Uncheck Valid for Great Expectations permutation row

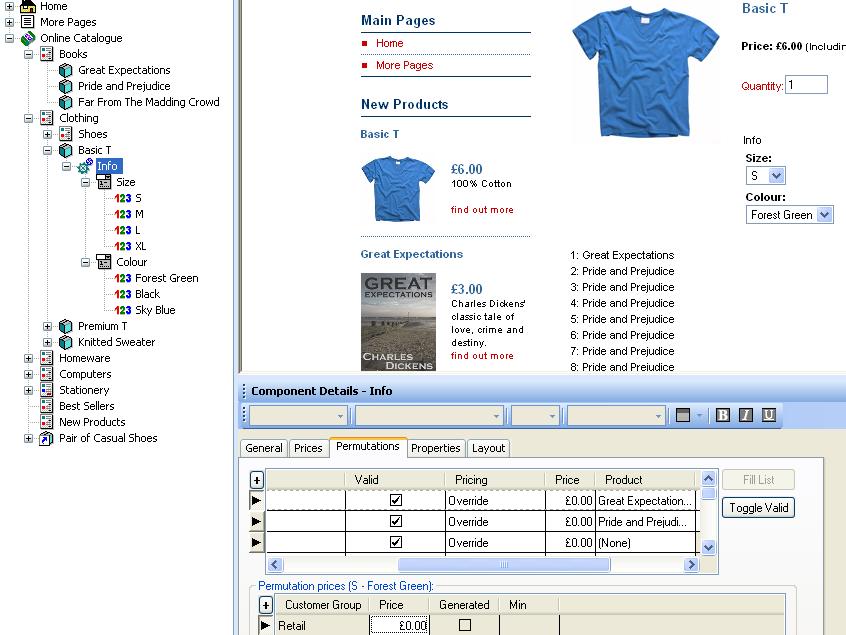pos(396,500)
